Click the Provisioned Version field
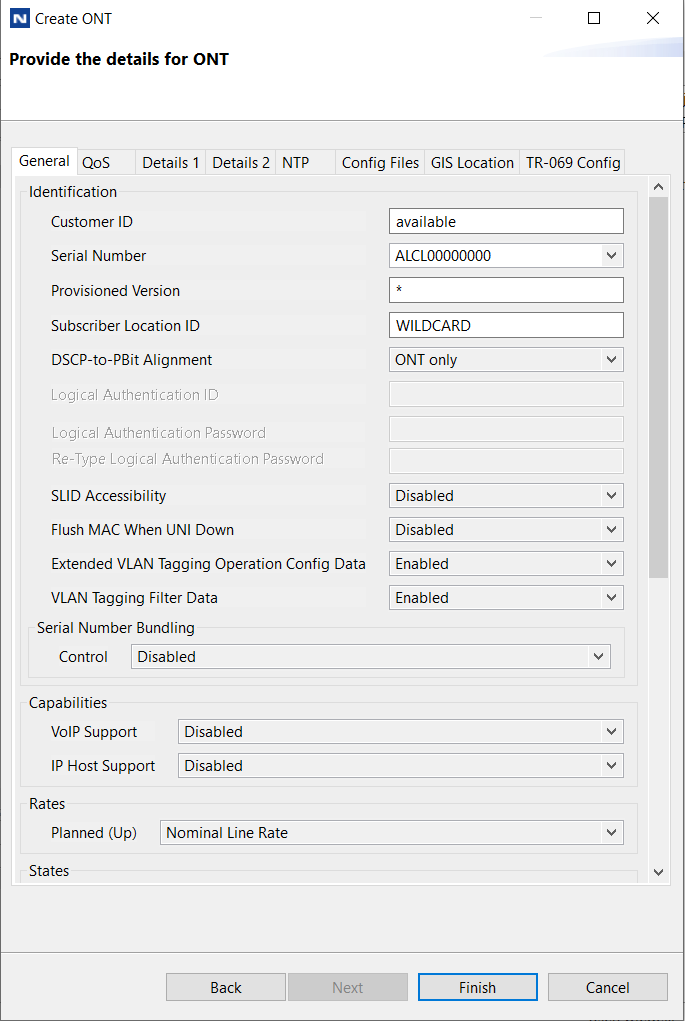This screenshot has width=685, height=1021. coord(506,290)
